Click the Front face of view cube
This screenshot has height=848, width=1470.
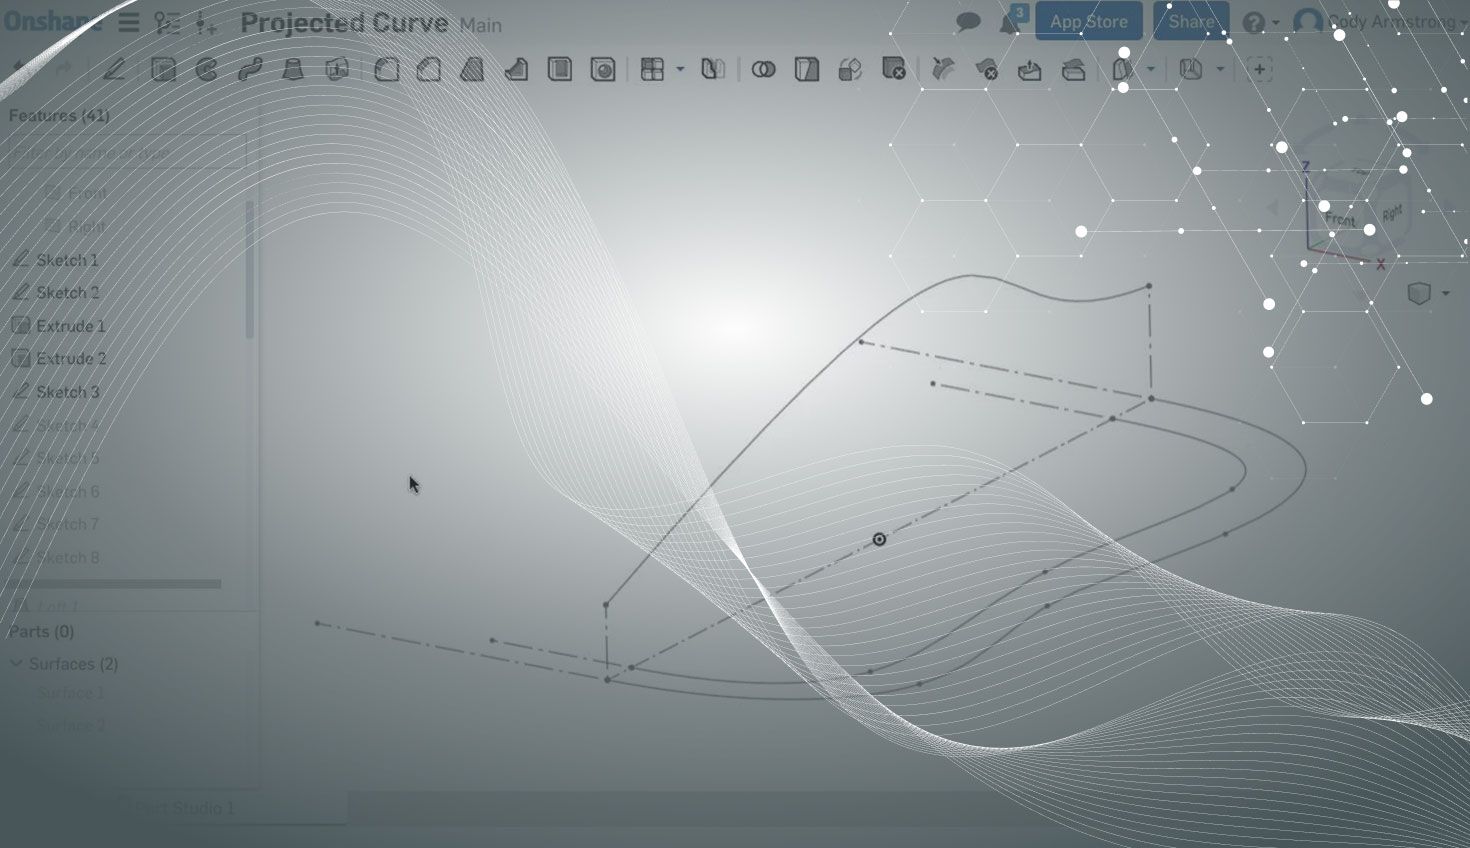(1339, 219)
